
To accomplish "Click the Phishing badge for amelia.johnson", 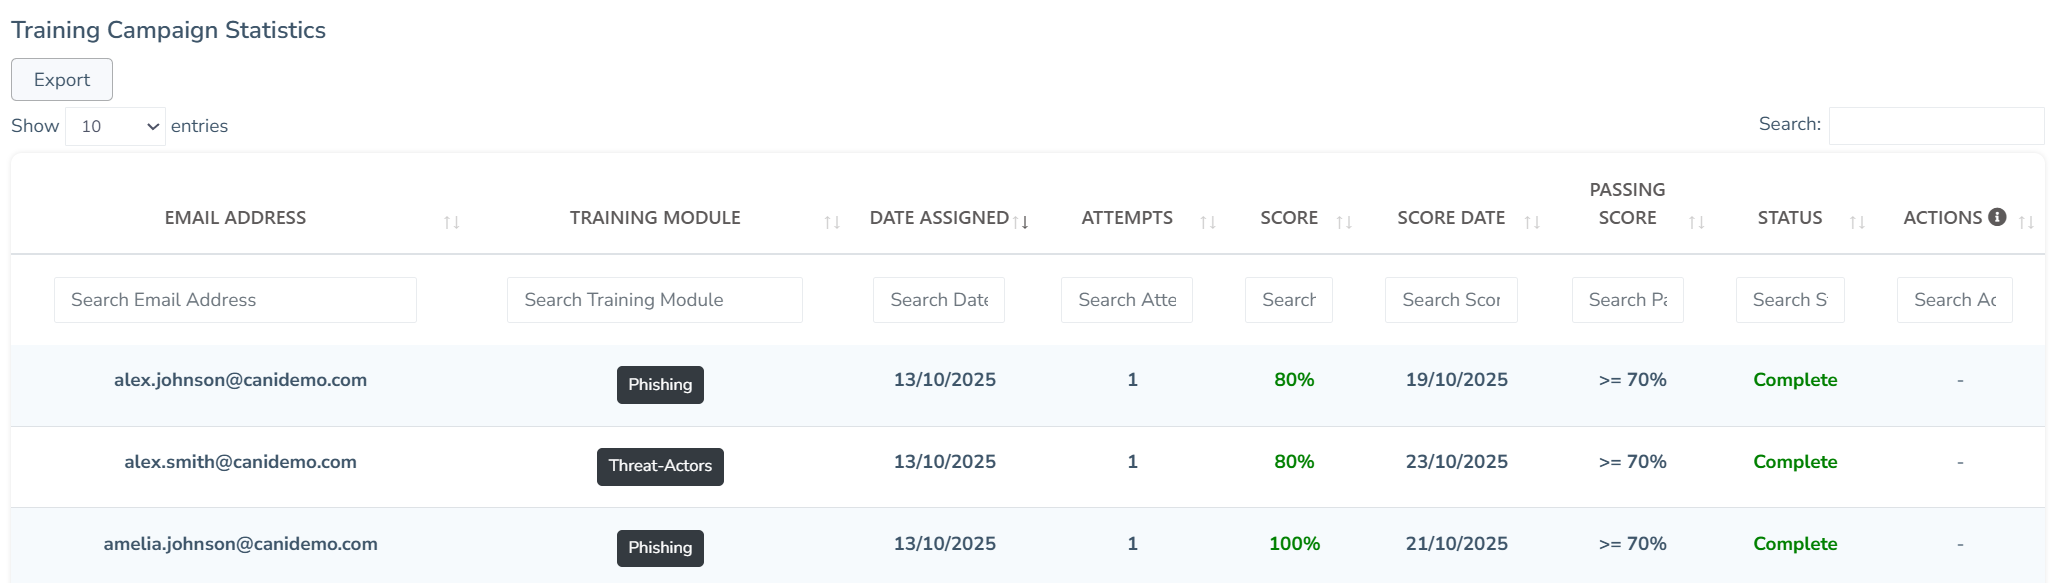I will (x=660, y=548).
